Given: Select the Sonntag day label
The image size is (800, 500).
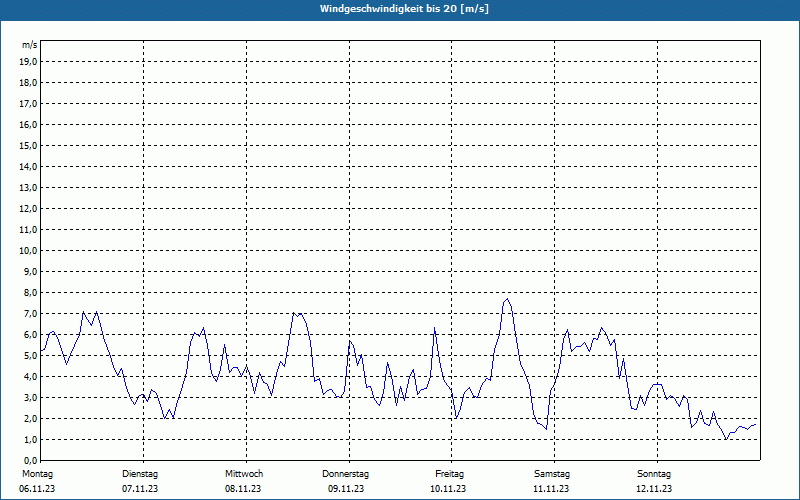Looking at the screenshot, I should tap(654, 473).
